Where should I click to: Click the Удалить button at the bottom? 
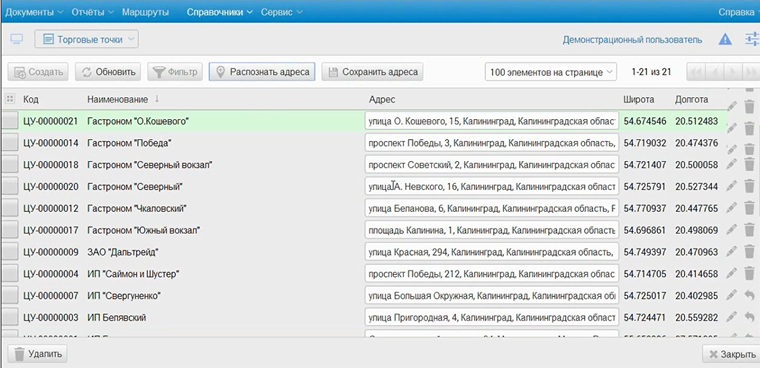click(37, 353)
